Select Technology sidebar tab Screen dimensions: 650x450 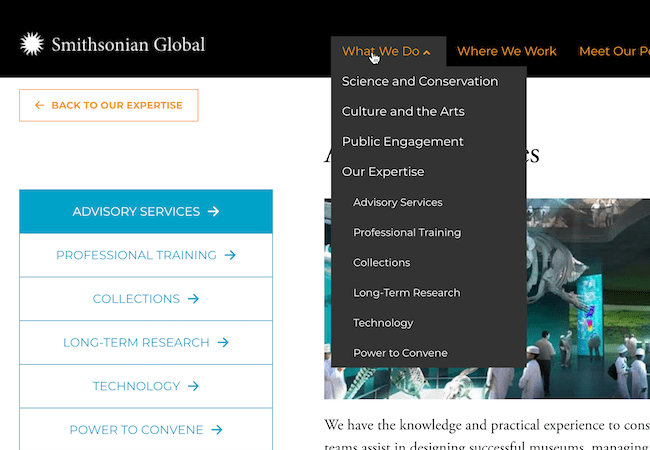146,386
